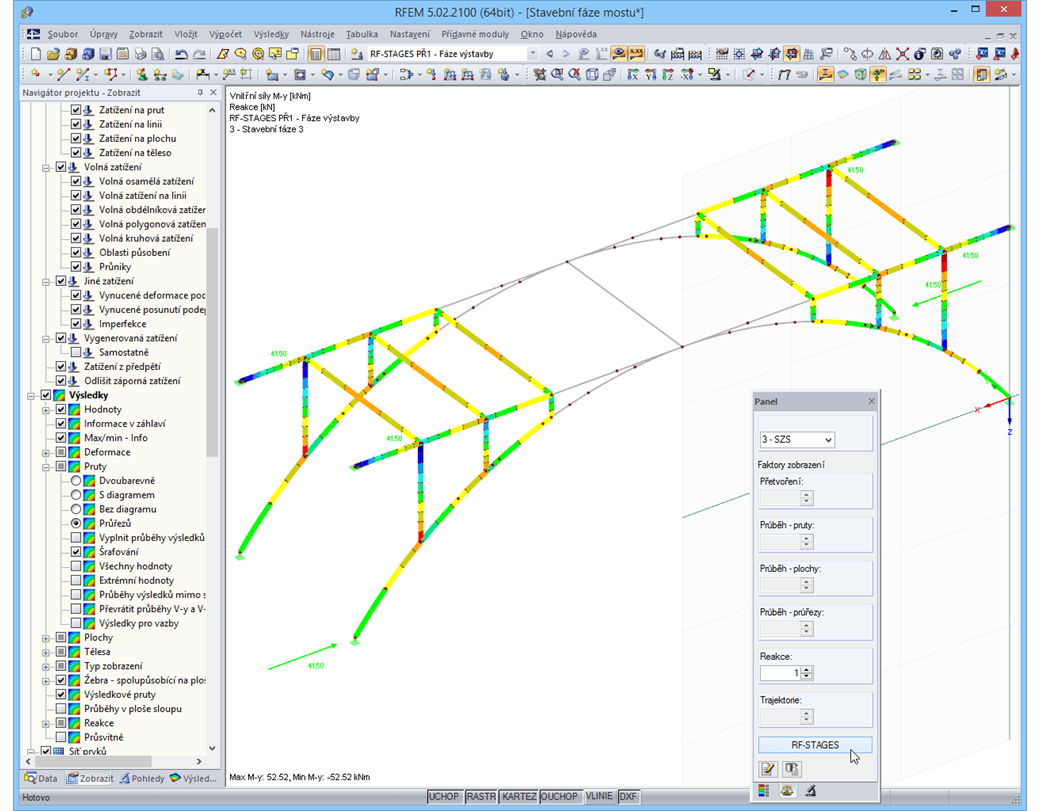This screenshot has height=811, width=1040.
Task: Enable the Všechny hodnoty checkbox
Action: [76, 566]
